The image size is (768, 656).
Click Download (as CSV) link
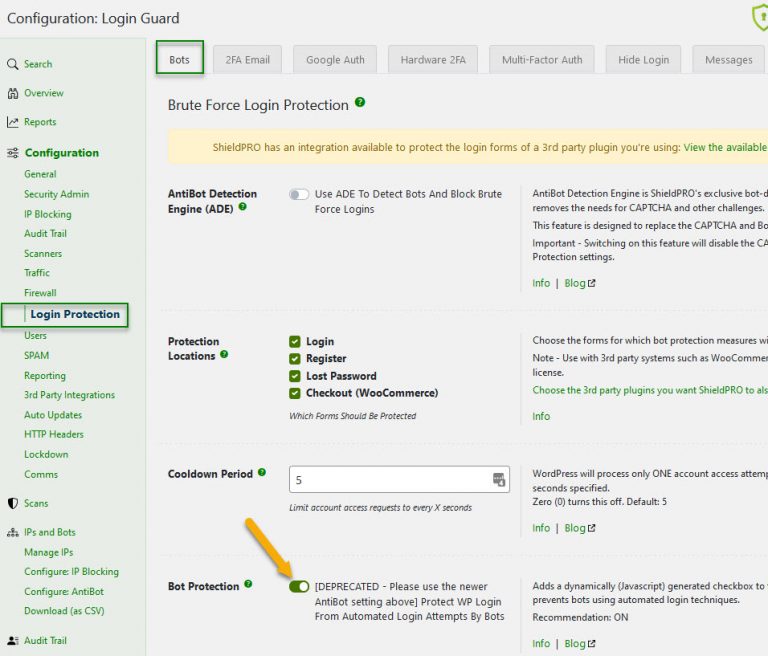[64, 611]
